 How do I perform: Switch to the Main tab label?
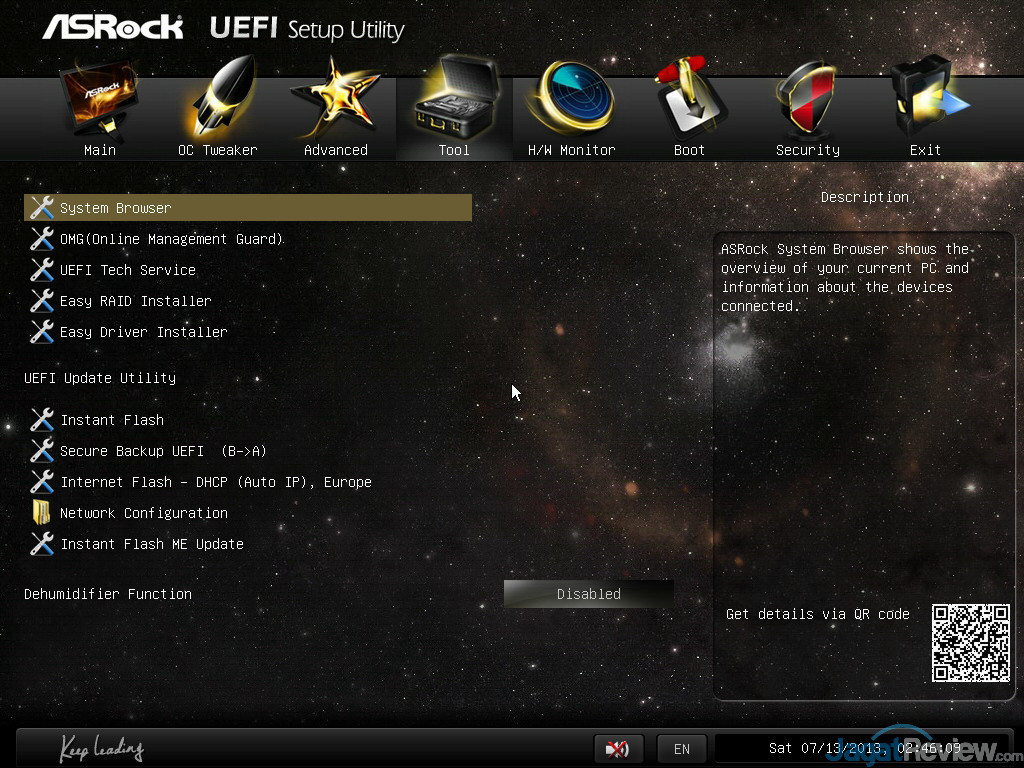click(x=100, y=150)
